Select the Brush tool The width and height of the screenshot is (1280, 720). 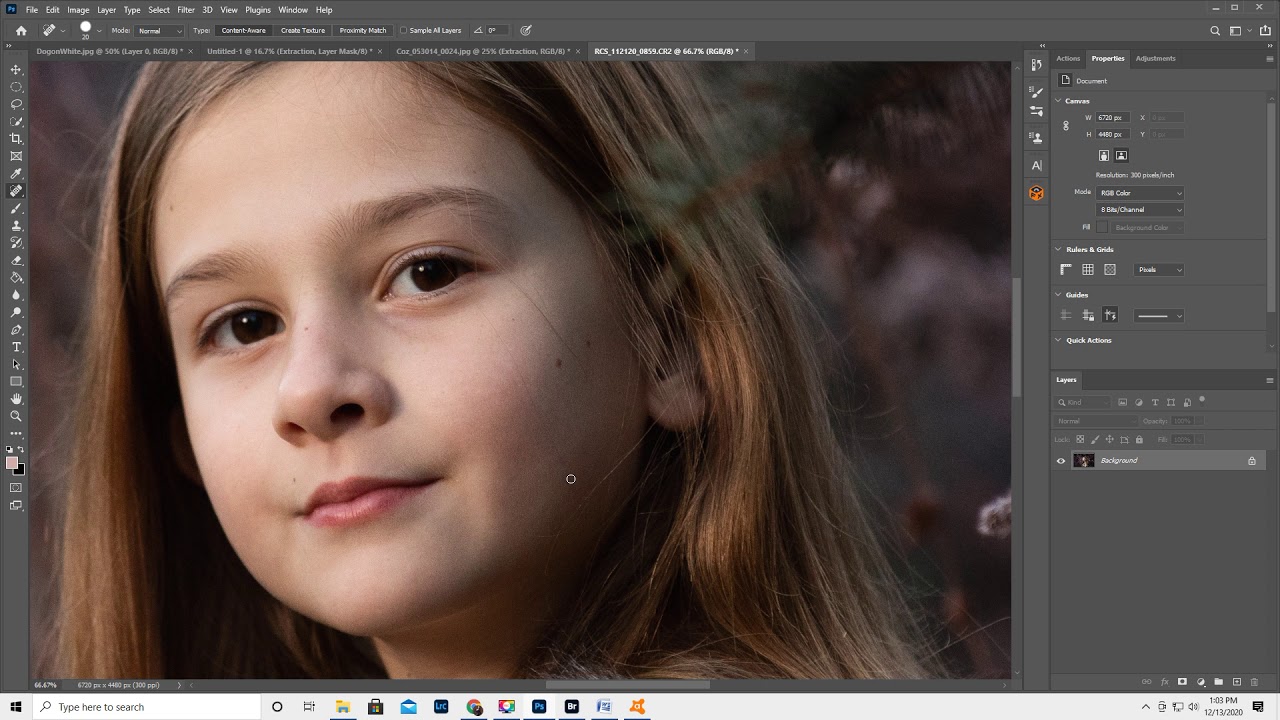(16, 209)
